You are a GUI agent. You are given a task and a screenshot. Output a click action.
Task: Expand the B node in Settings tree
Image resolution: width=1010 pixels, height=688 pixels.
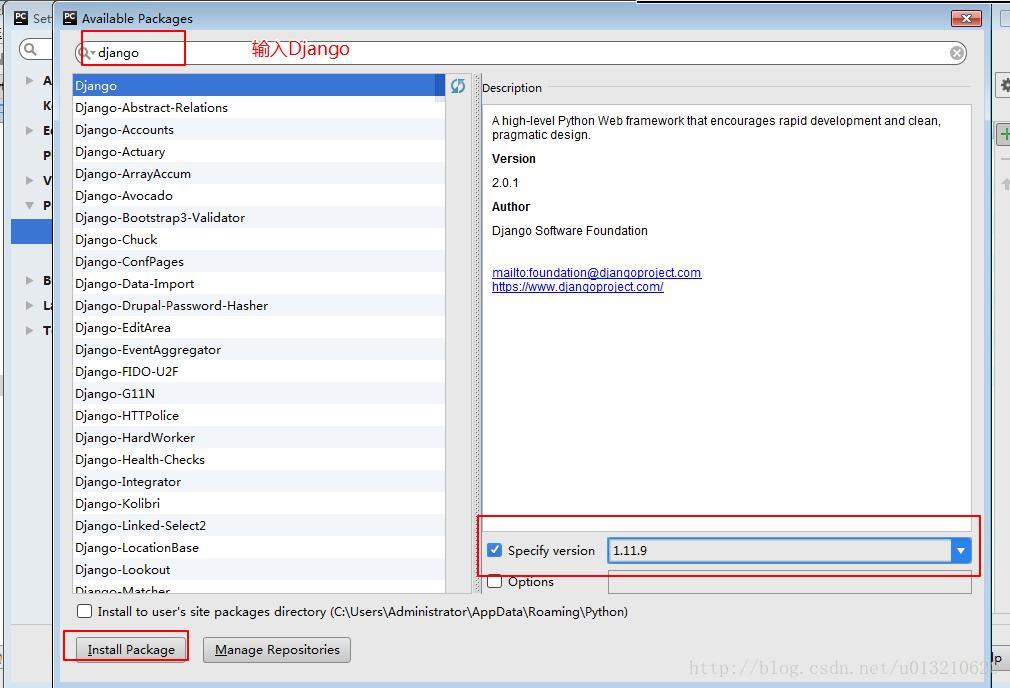pos(29,280)
